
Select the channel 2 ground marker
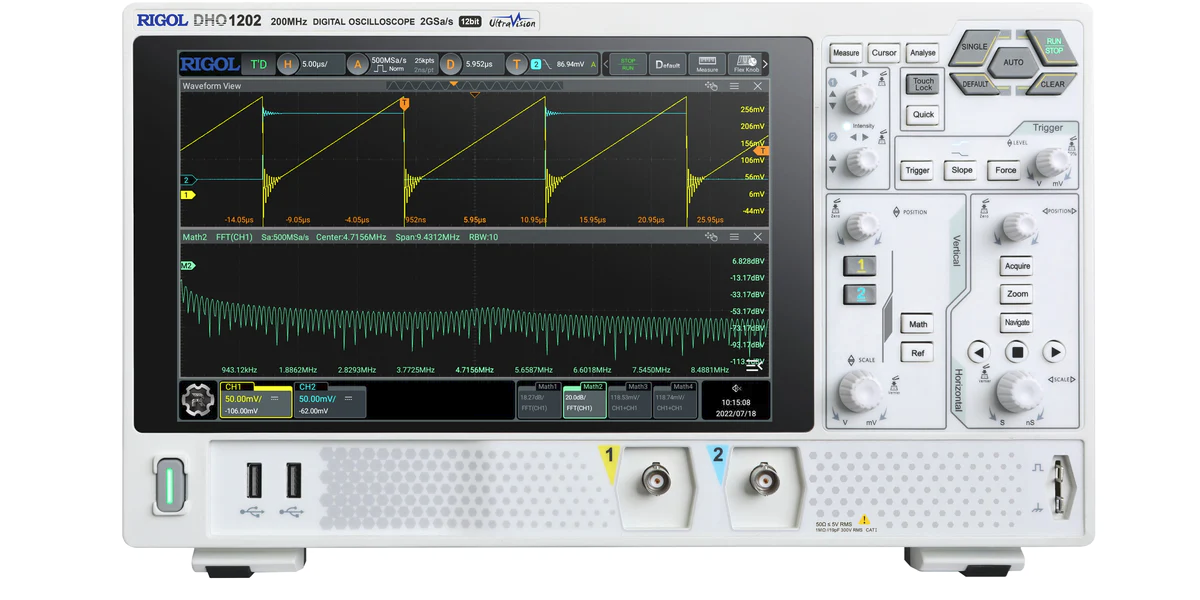coord(187,180)
